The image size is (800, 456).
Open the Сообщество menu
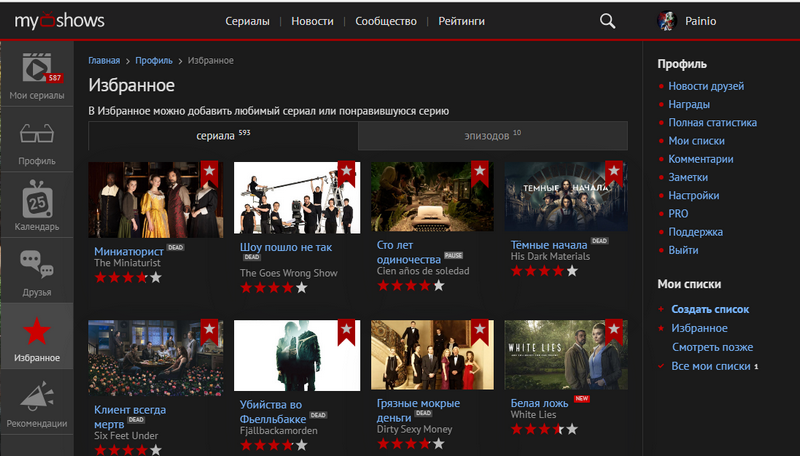tap(386, 21)
